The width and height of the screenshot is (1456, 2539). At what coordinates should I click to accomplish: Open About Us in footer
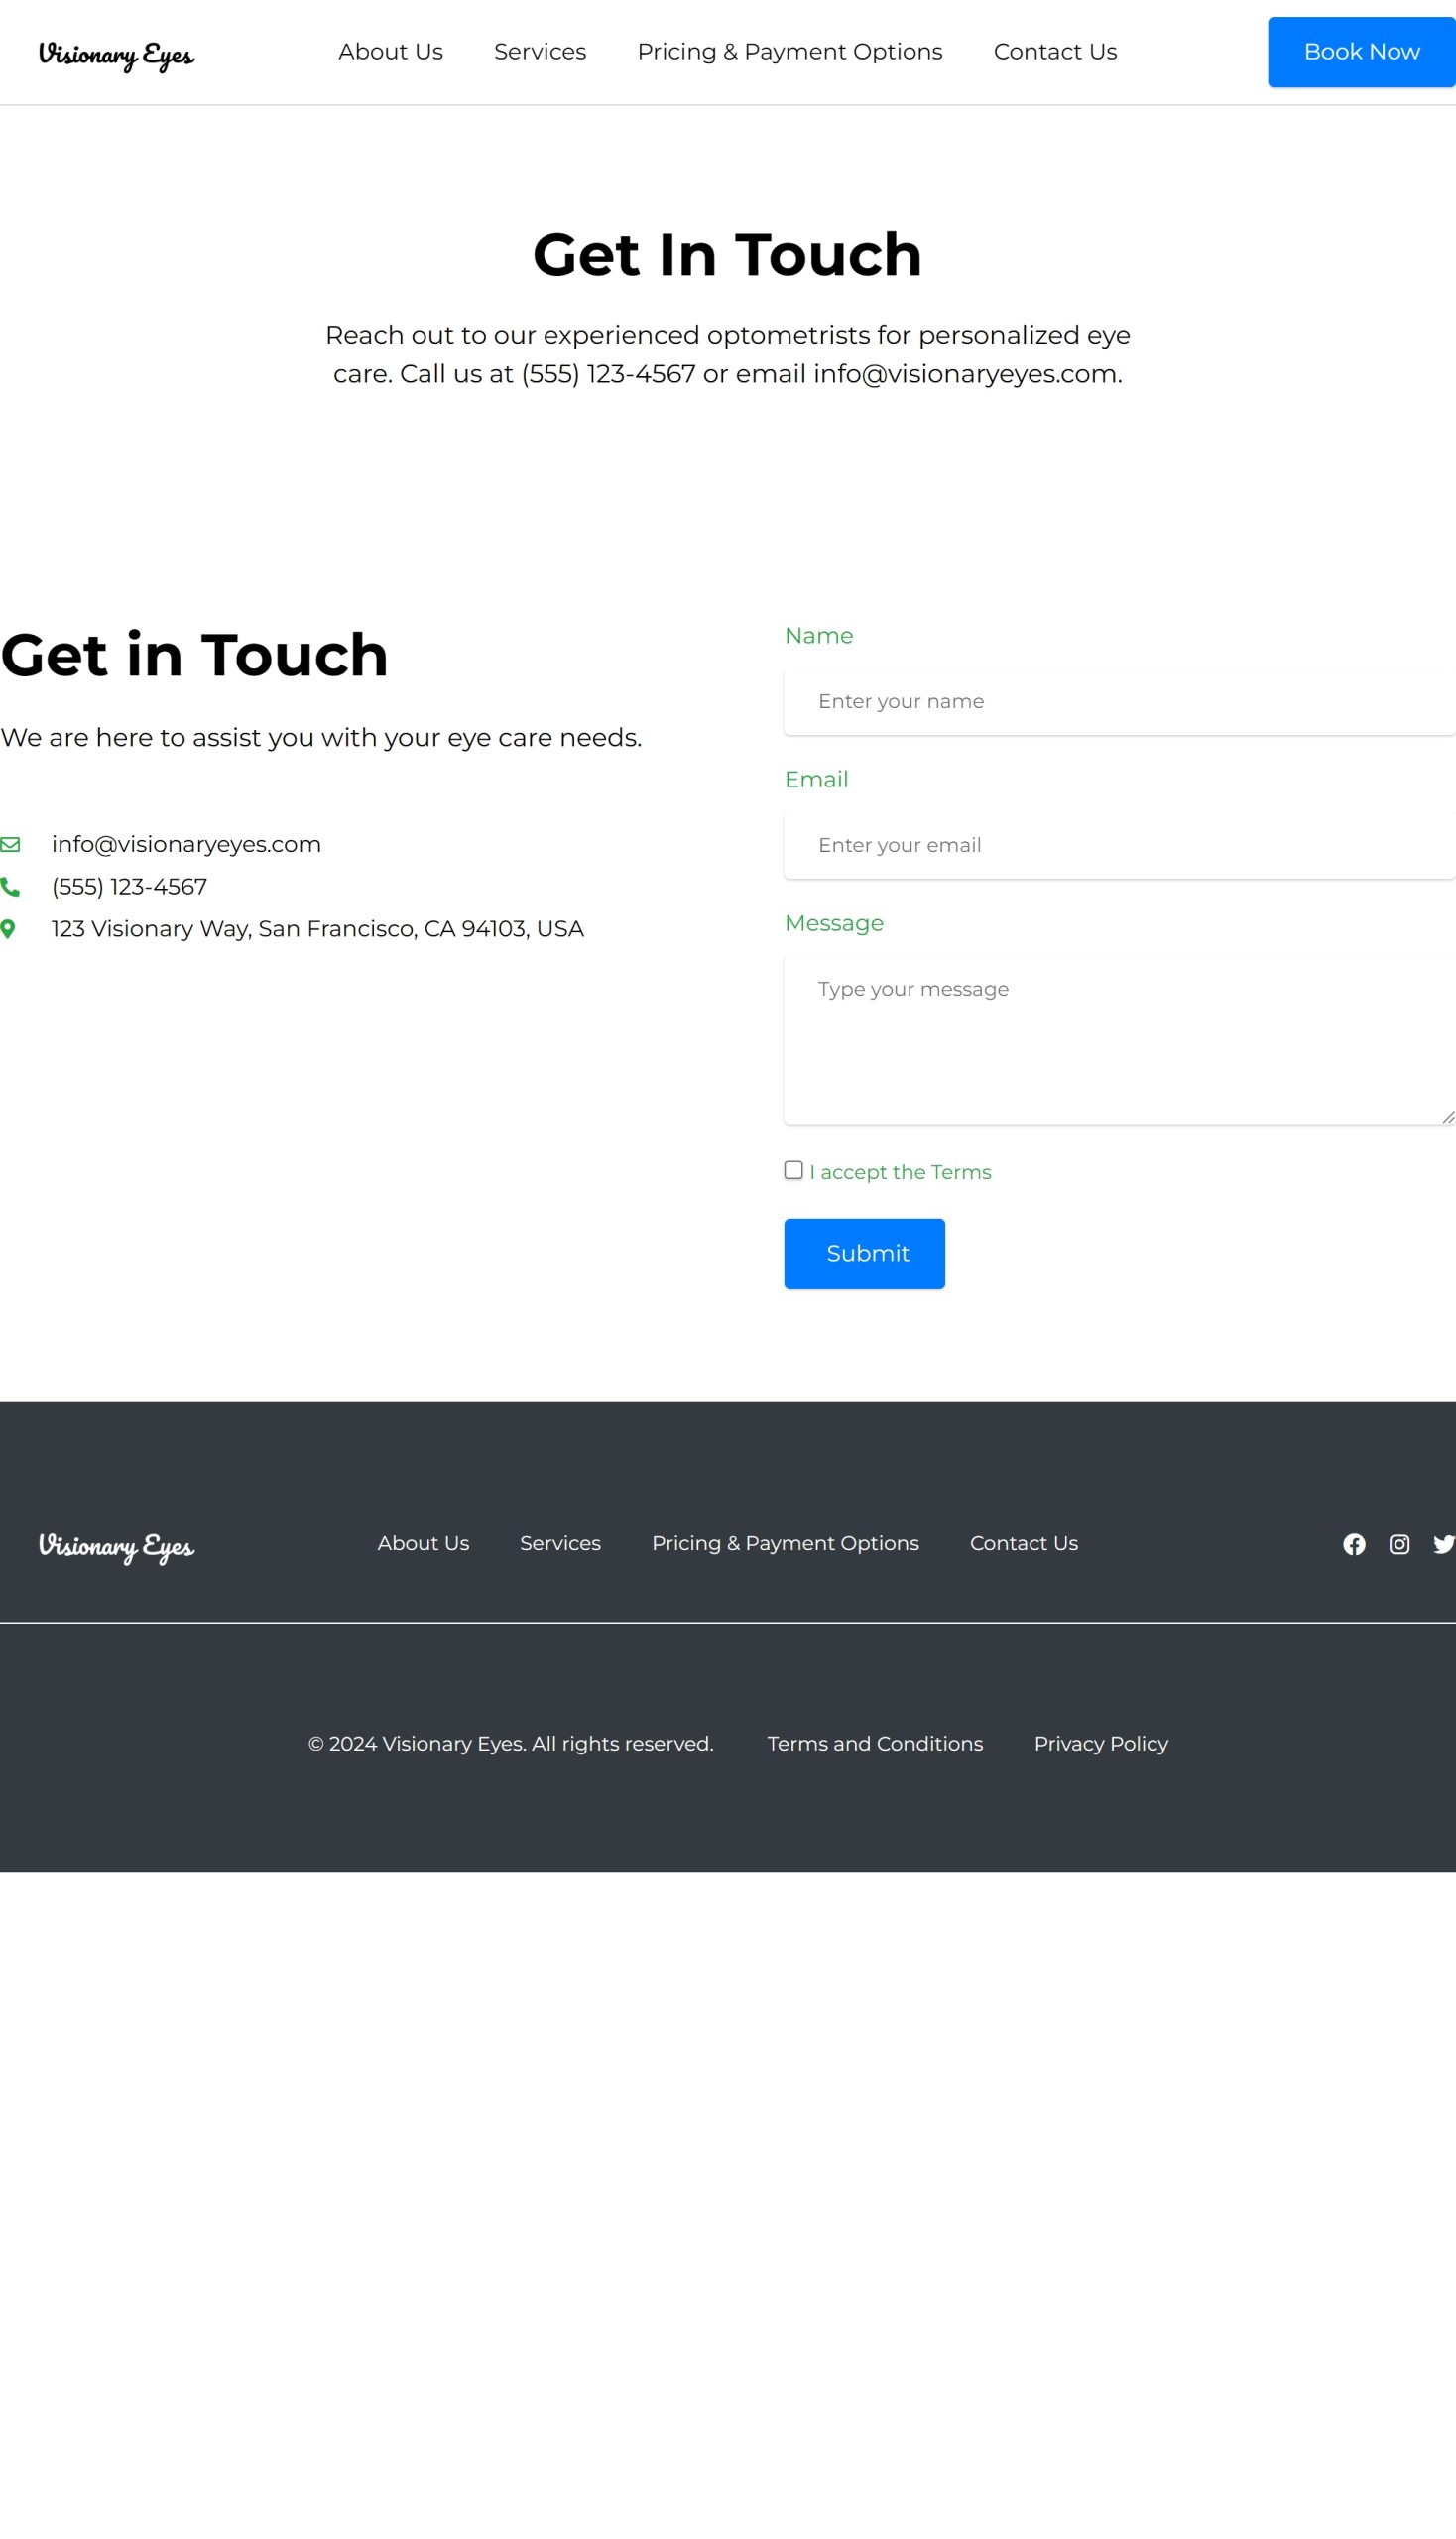click(423, 1543)
